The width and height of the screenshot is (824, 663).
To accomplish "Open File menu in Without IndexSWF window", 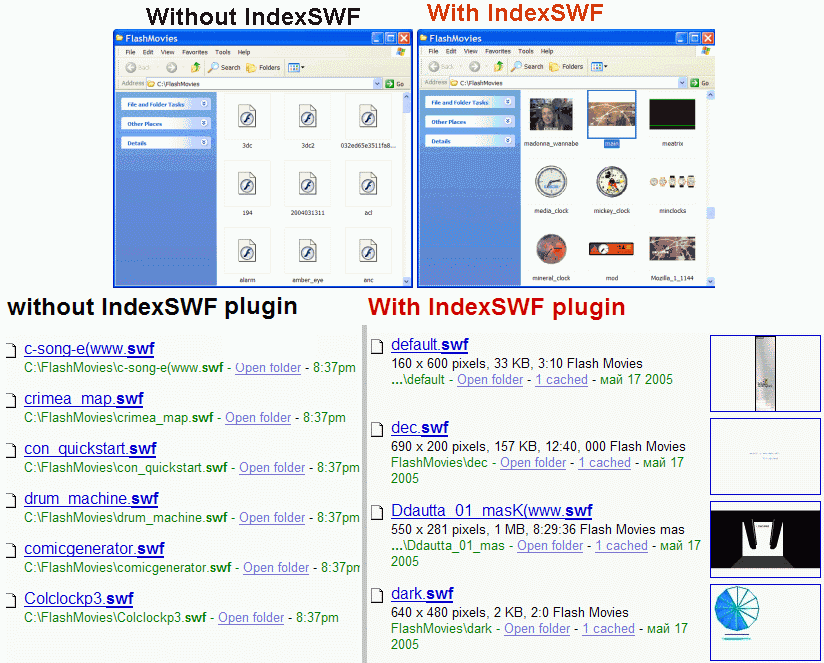I will point(130,52).
